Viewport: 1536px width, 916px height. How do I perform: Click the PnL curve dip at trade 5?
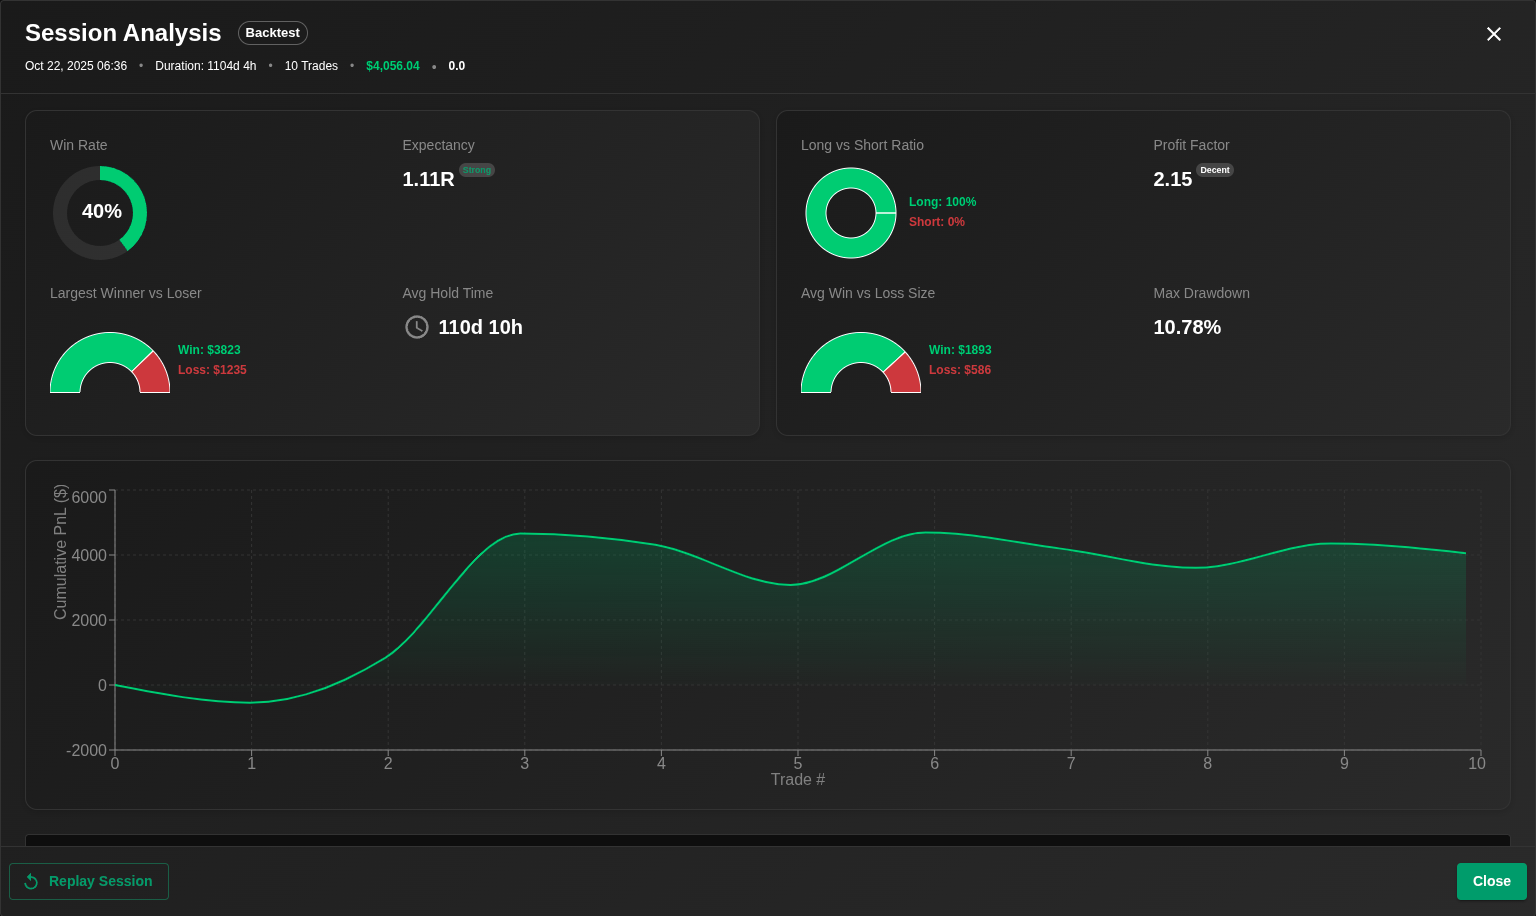tap(796, 584)
